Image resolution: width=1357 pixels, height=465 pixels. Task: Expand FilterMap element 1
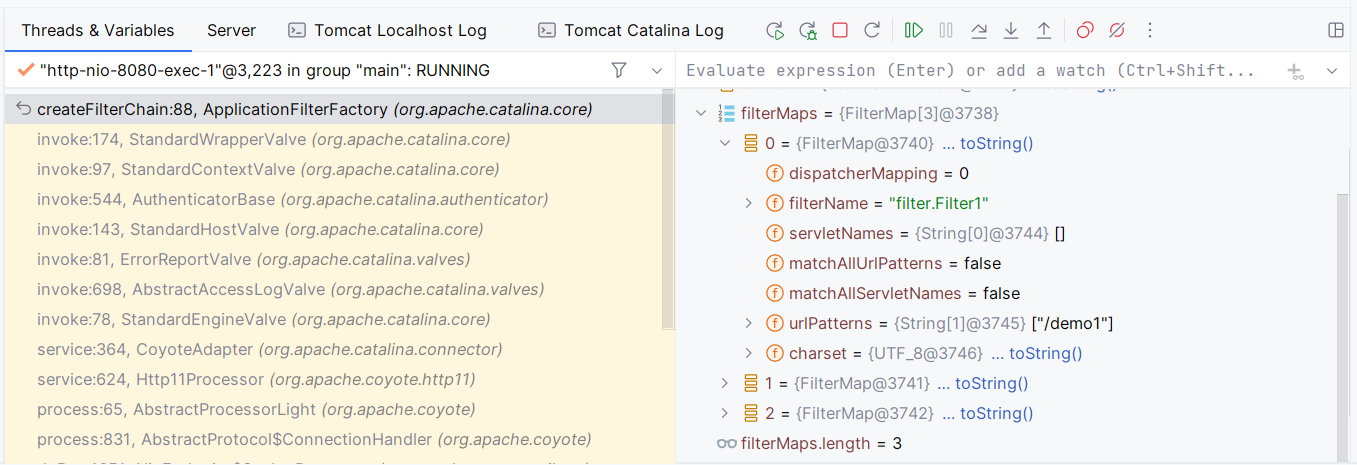click(x=726, y=384)
